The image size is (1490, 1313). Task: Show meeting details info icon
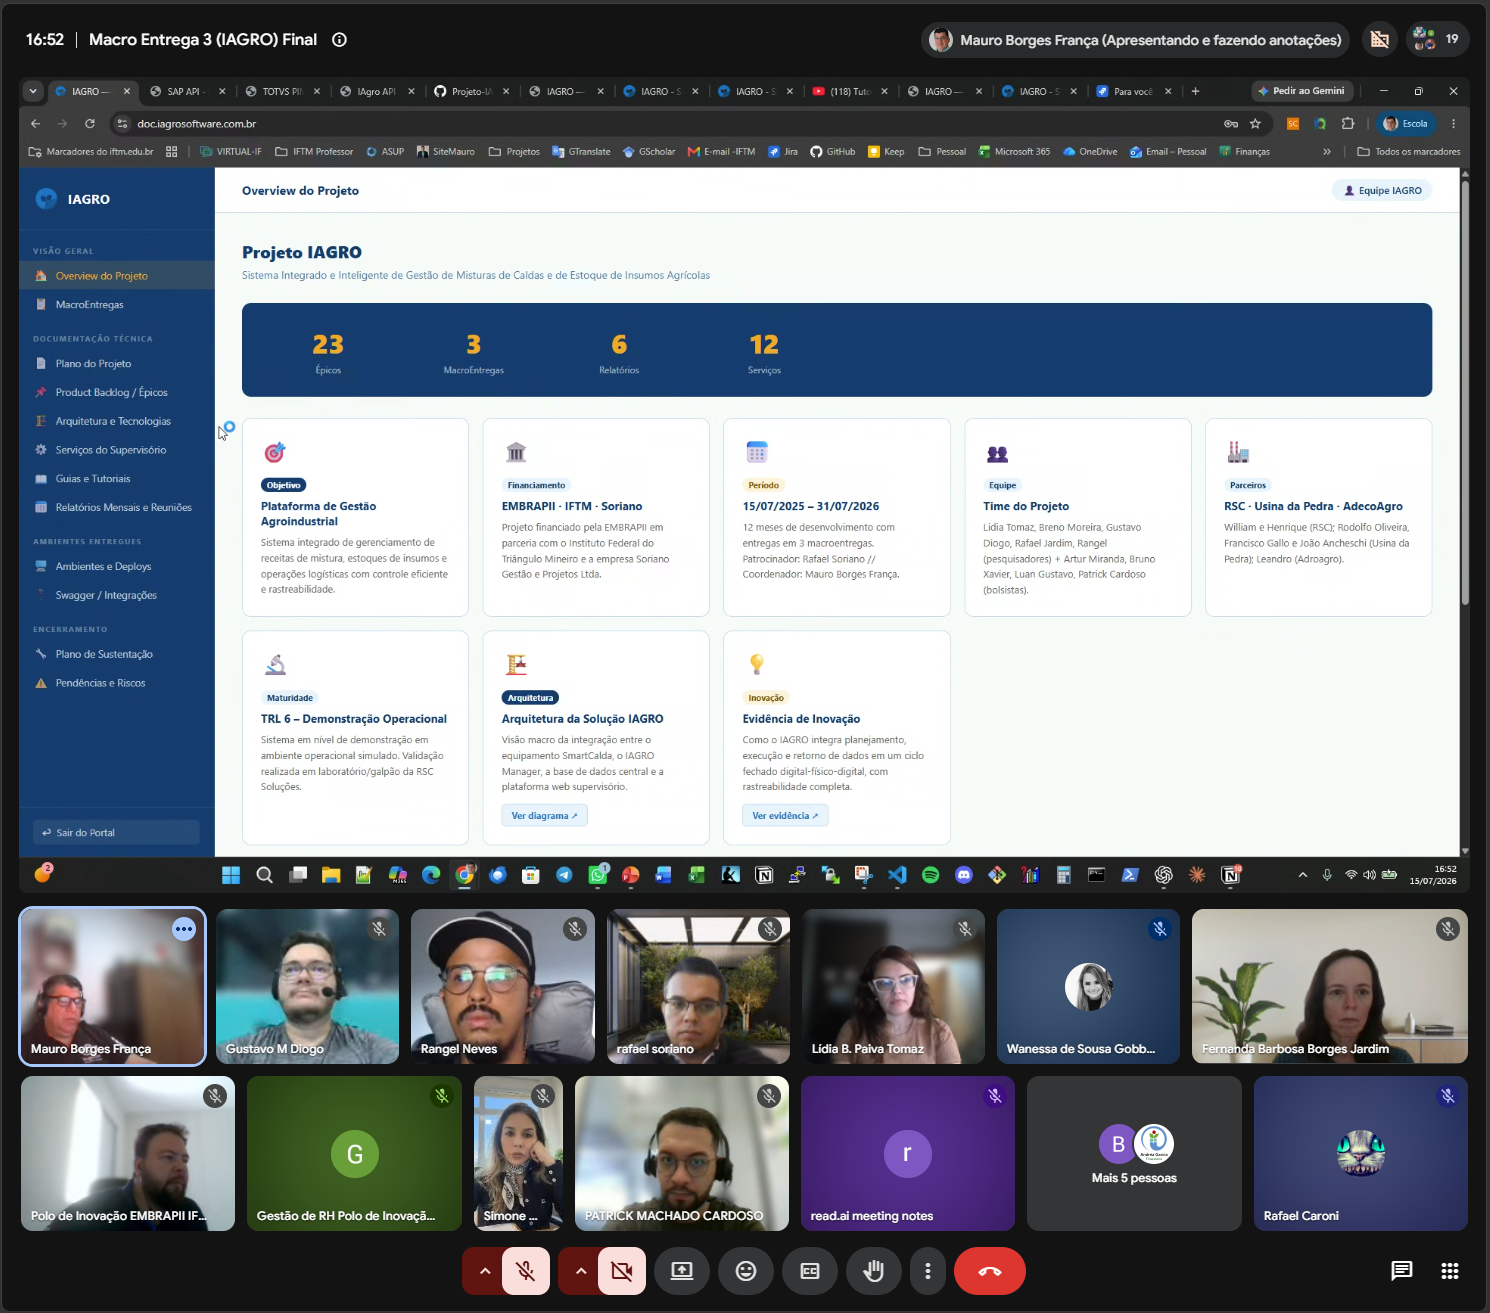click(x=339, y=40)
